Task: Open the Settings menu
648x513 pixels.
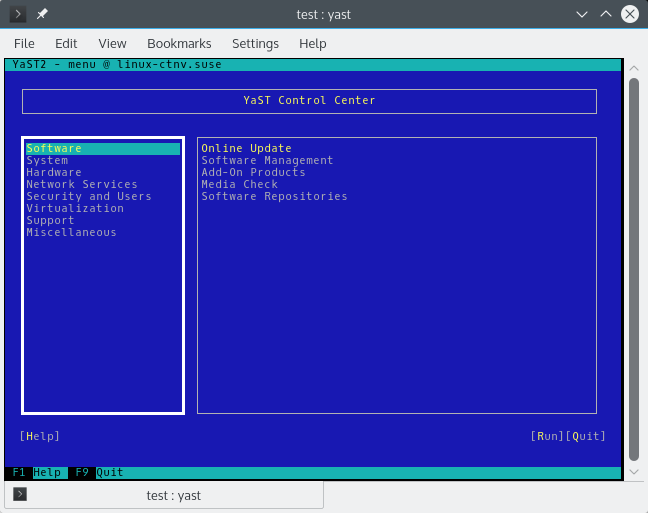Action: pyautogui.click(x=255, y=43)
